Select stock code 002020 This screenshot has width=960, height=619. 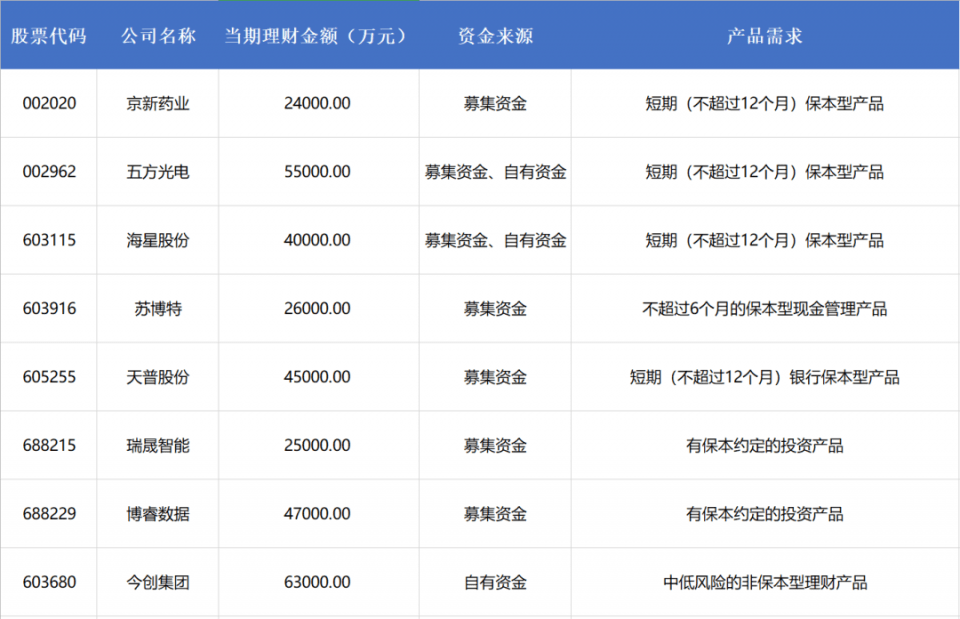click(x=49, y=103)
